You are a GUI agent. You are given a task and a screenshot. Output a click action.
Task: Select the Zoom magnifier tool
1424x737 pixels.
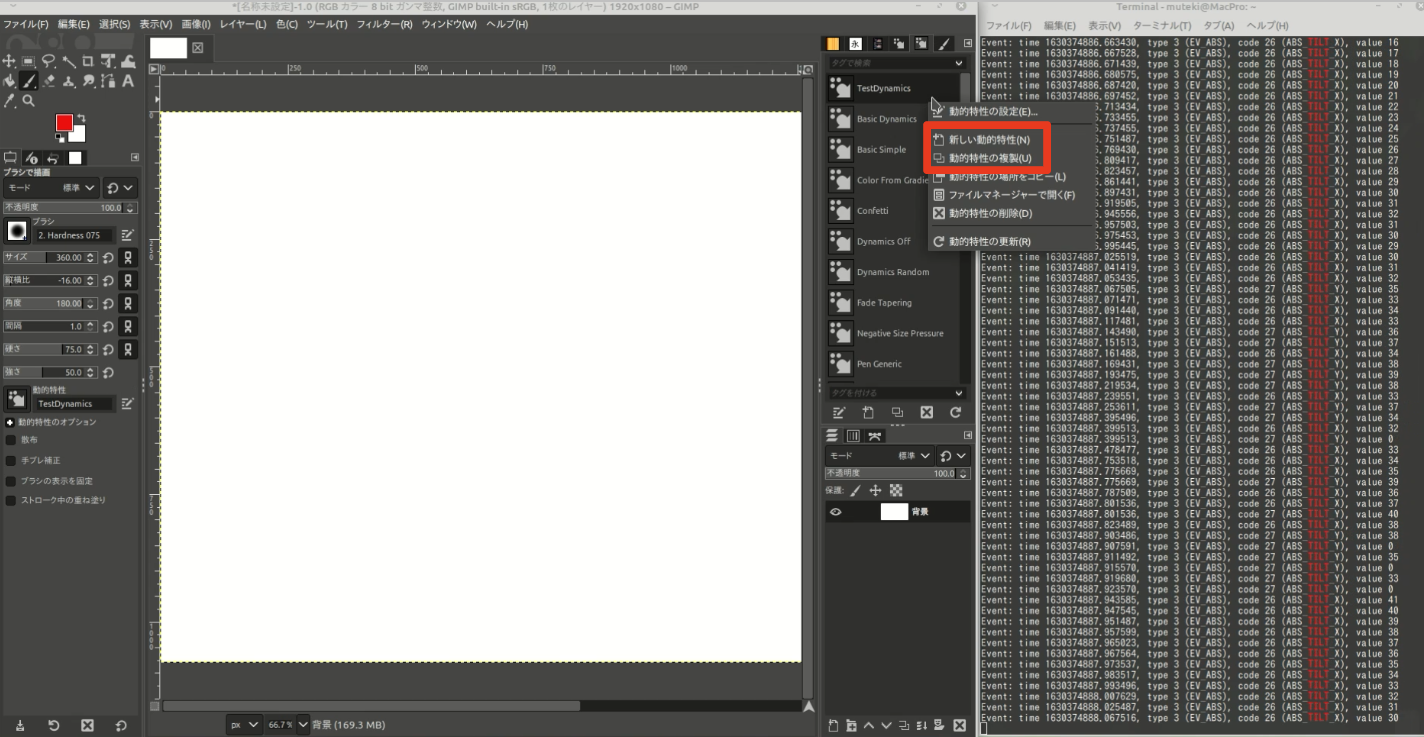[28, 101]
